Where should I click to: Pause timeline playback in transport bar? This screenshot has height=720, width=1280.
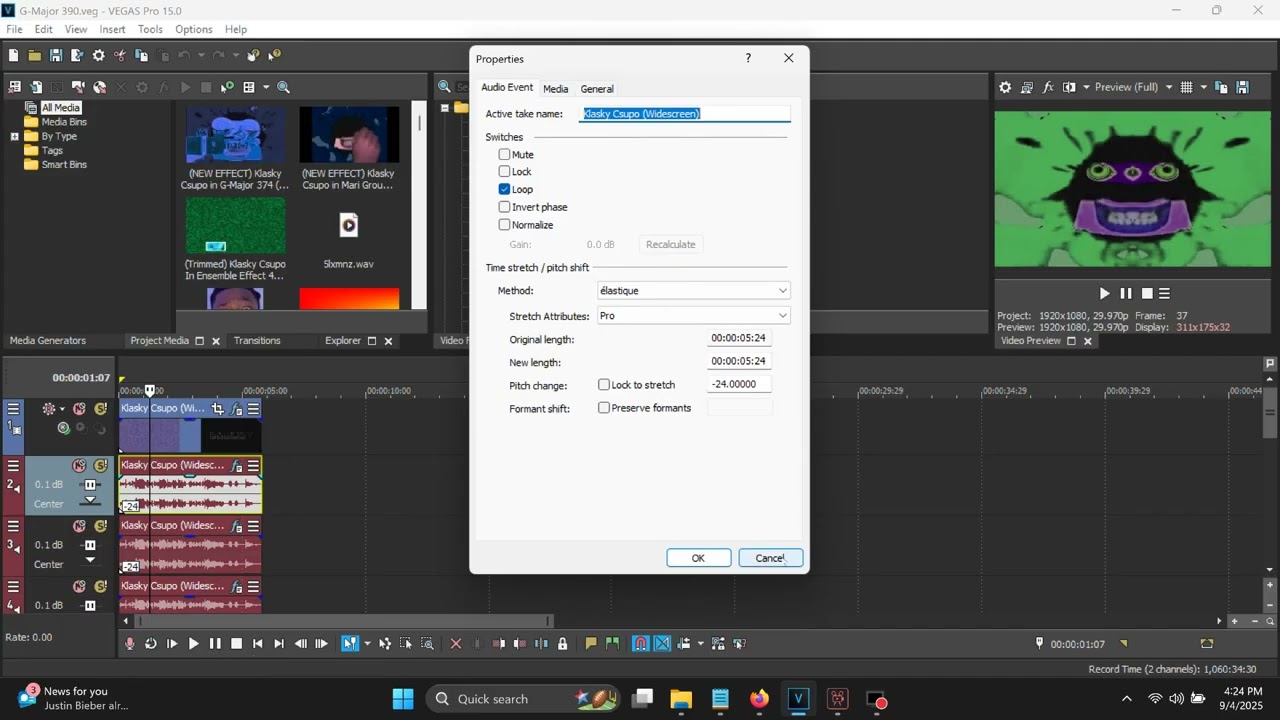tap(215, 644)
